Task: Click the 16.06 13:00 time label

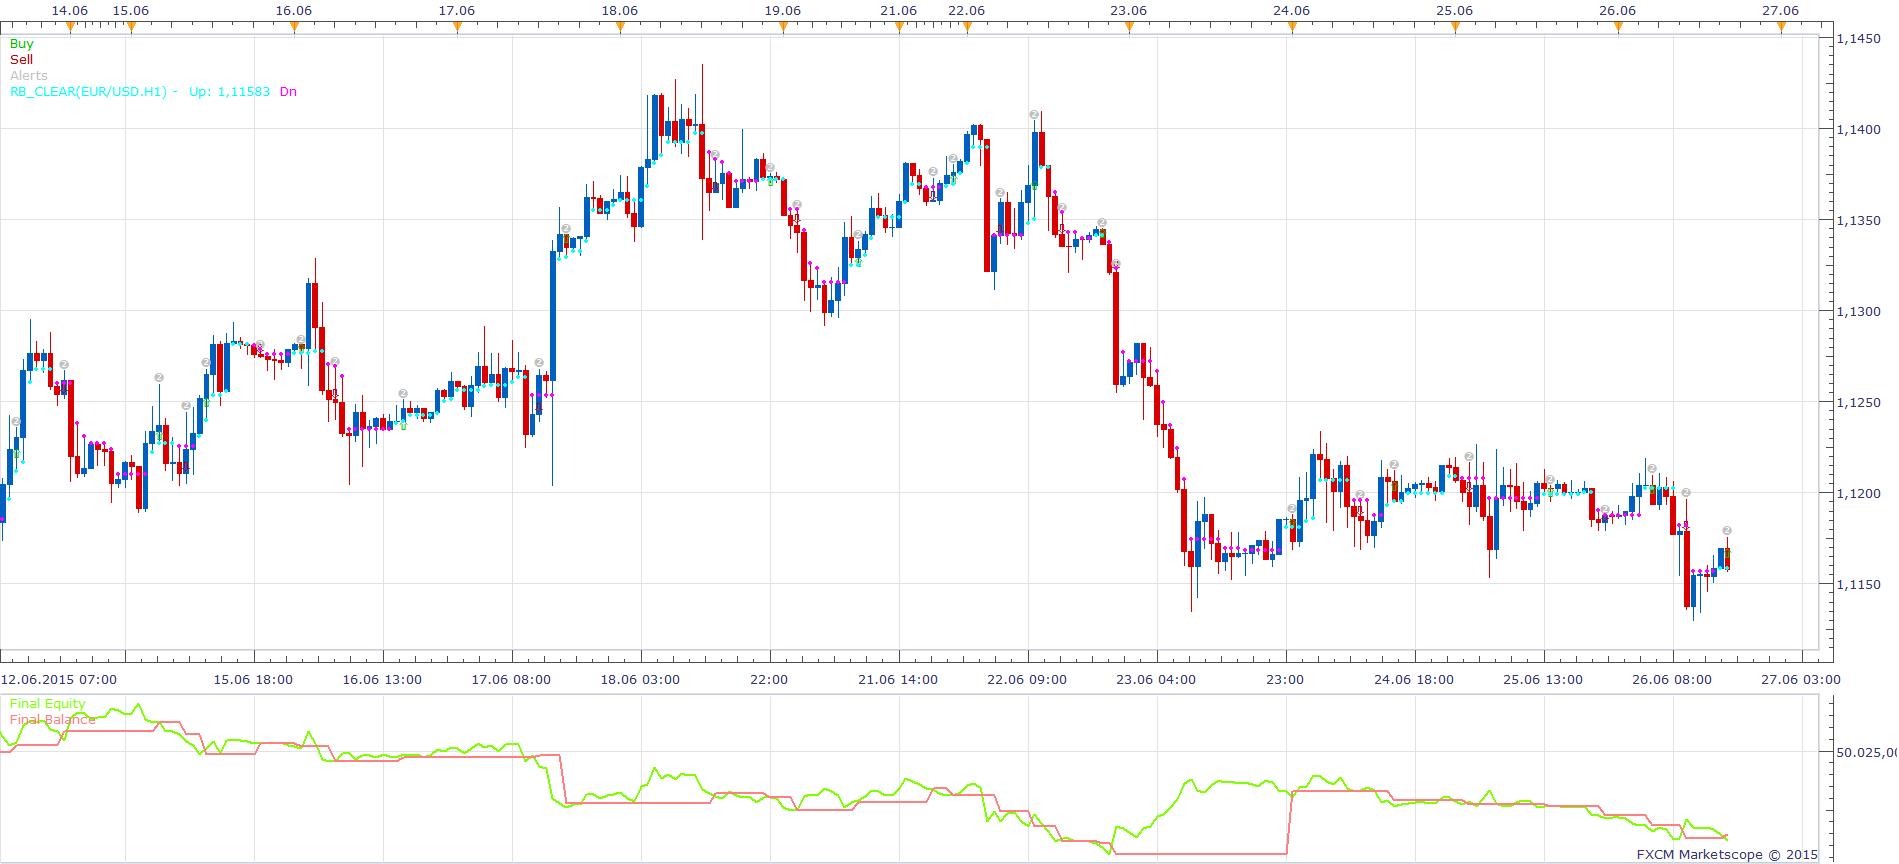Action: (382, 680)
